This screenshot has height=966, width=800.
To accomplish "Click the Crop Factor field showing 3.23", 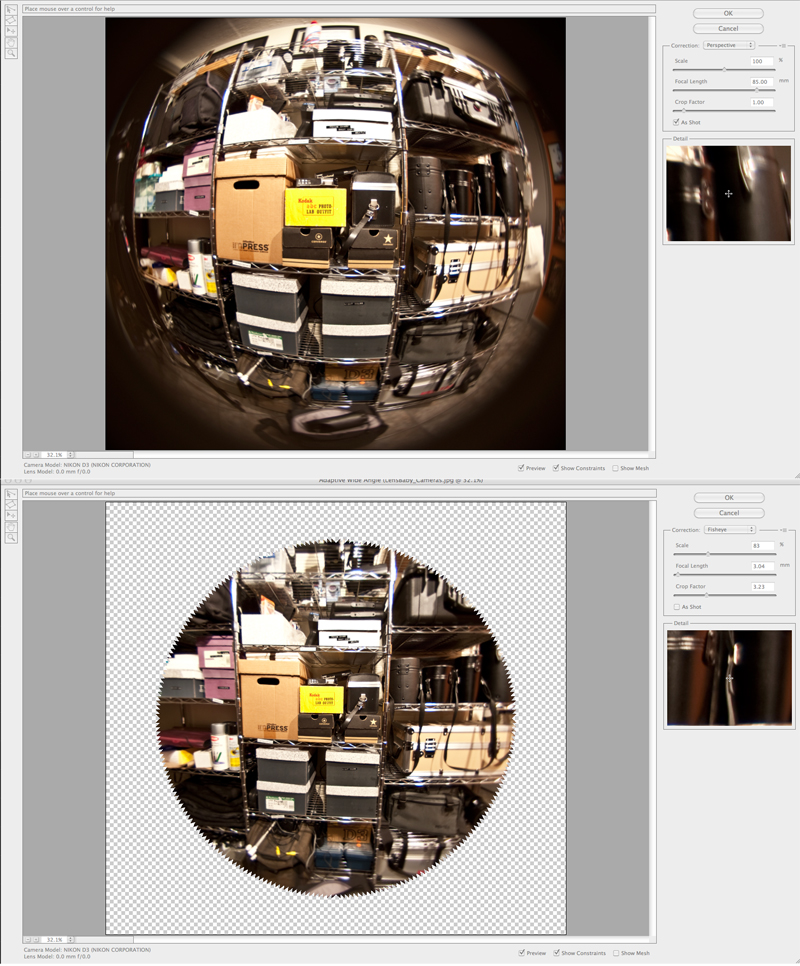I will pyautogui.click(x=763, y=586).
